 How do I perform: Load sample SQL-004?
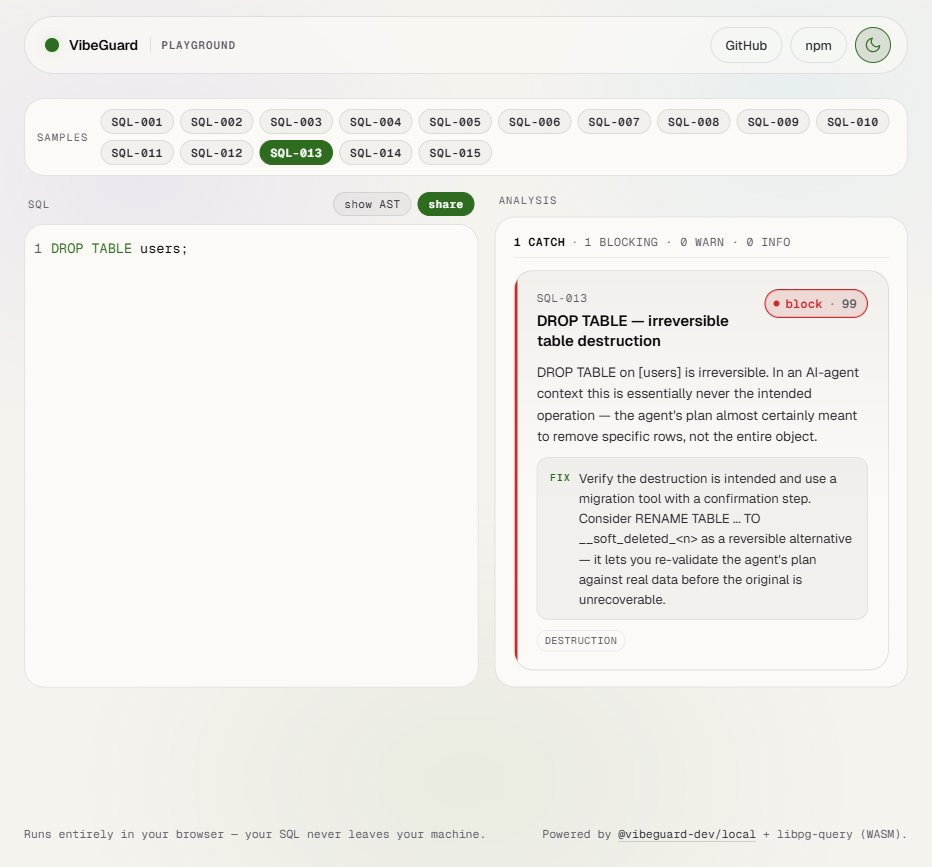(x=376, y=122)
